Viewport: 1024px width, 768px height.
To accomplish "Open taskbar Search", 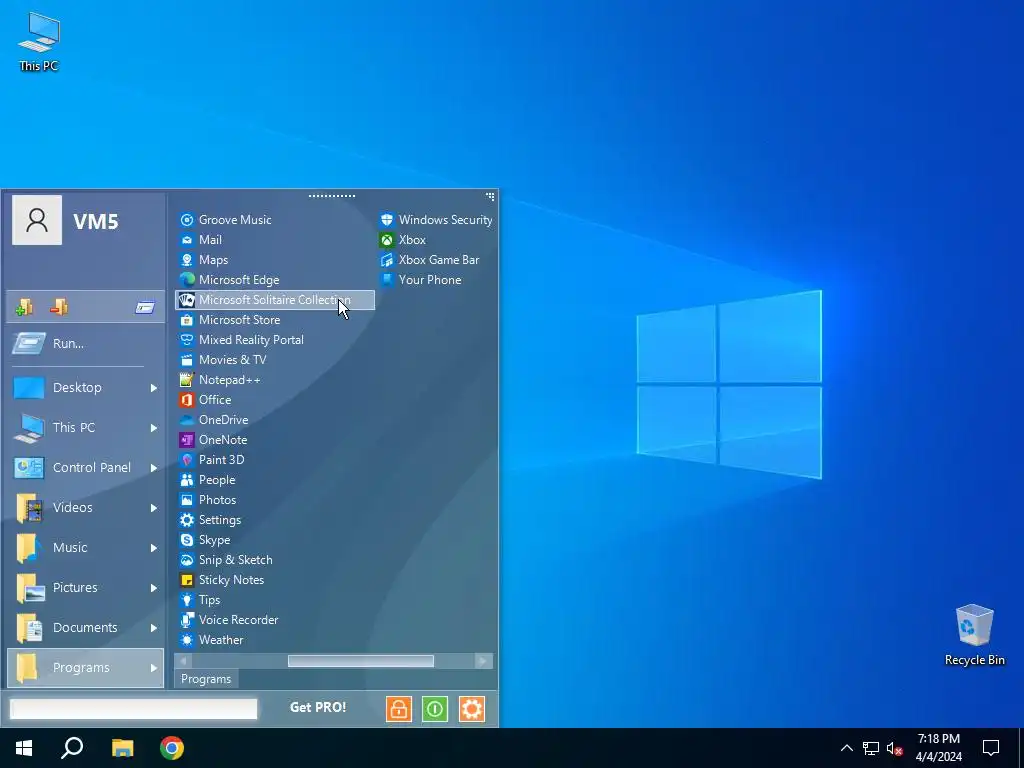I will pyautogui.click(x=72, y=748).
